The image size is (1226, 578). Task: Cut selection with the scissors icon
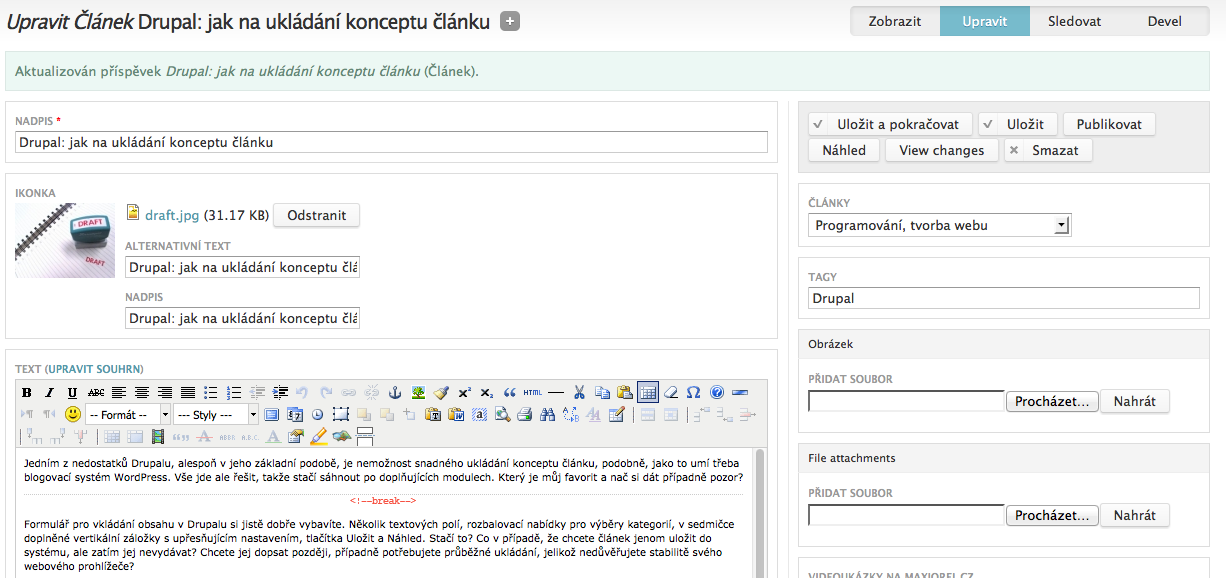[579, 392]
